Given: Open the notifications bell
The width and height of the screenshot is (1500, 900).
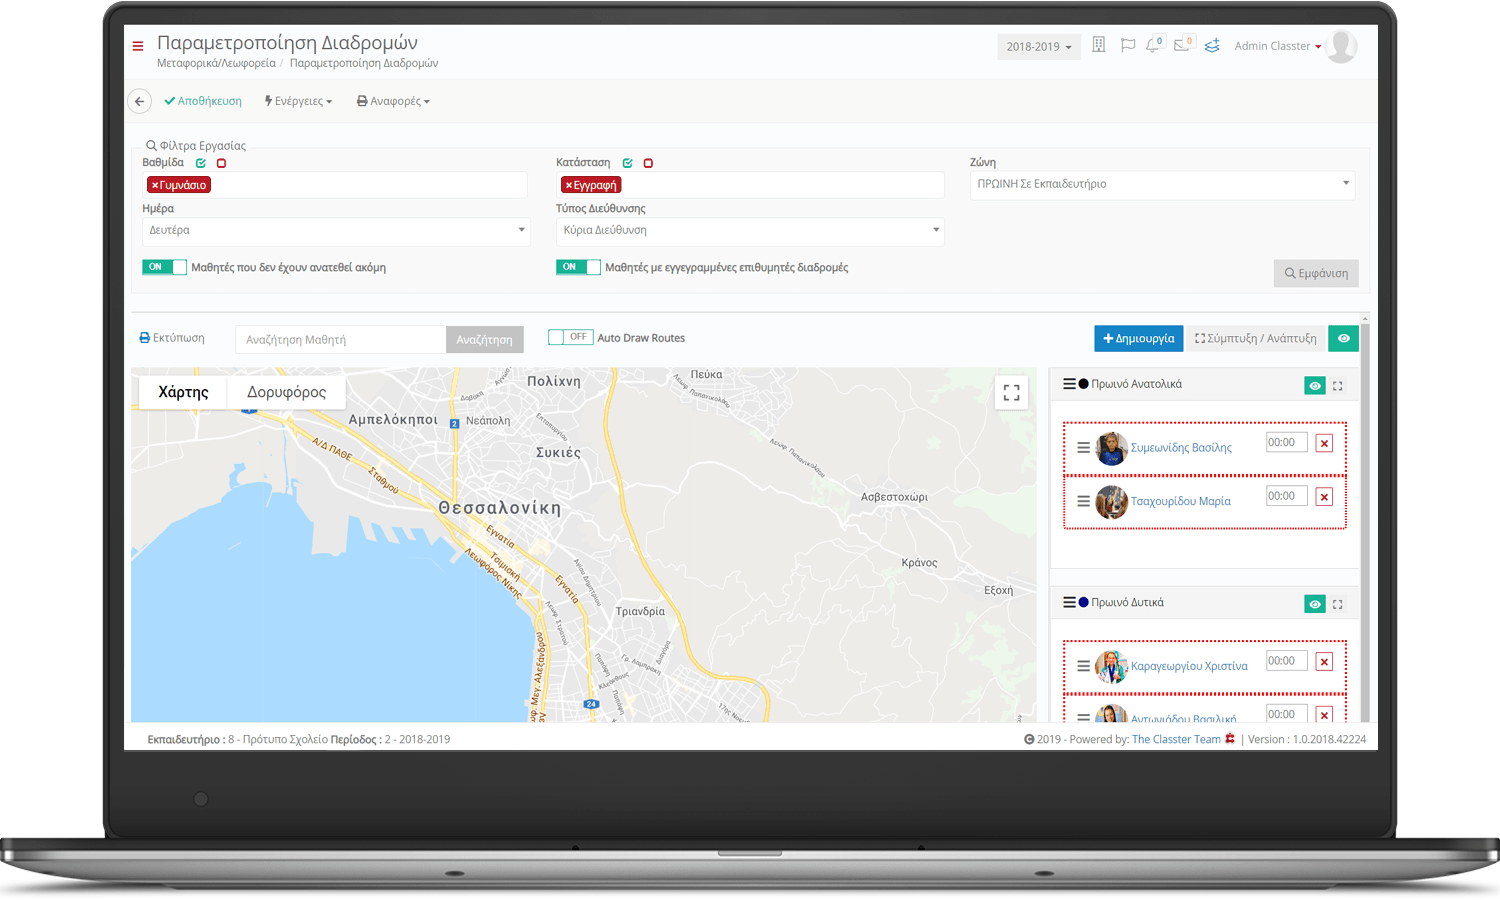Looking at the screenshot, I should (x=1154, y=45).
